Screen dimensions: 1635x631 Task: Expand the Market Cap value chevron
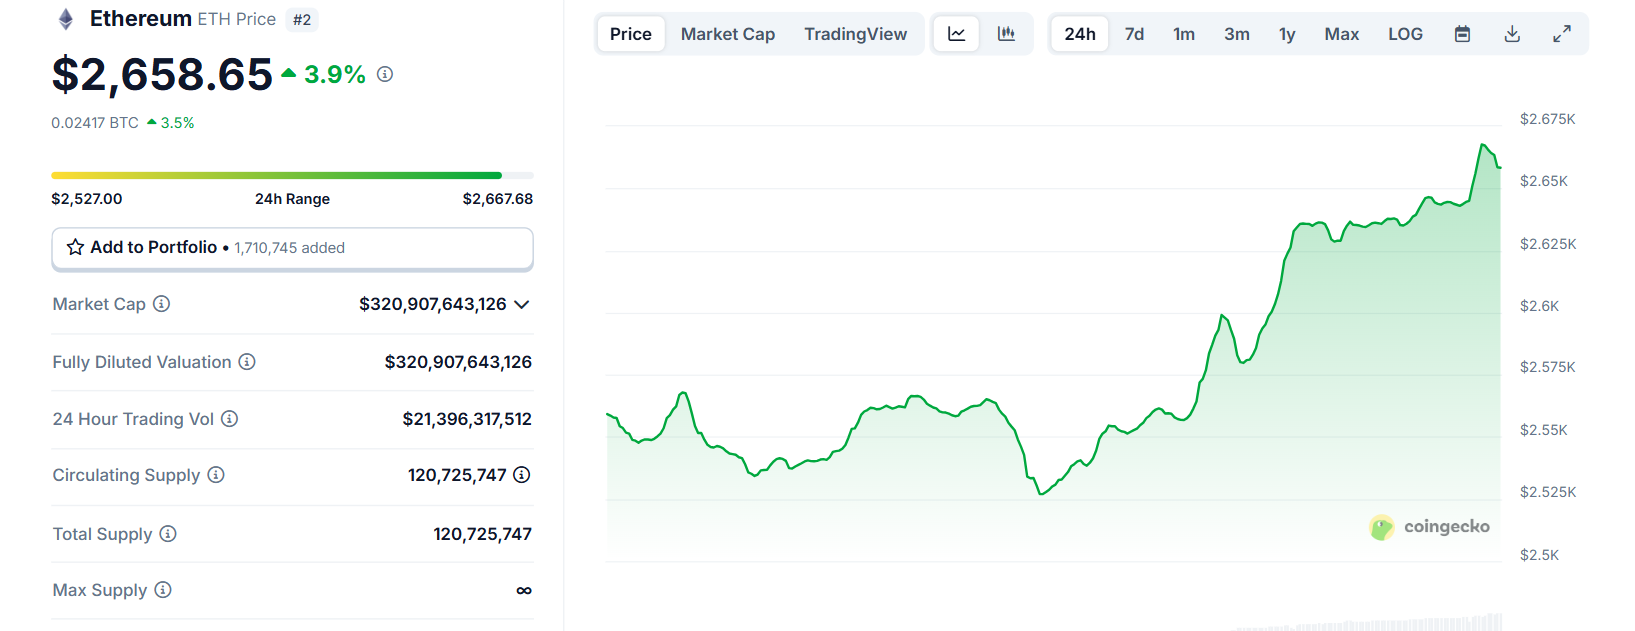click(x=521, y=304)
